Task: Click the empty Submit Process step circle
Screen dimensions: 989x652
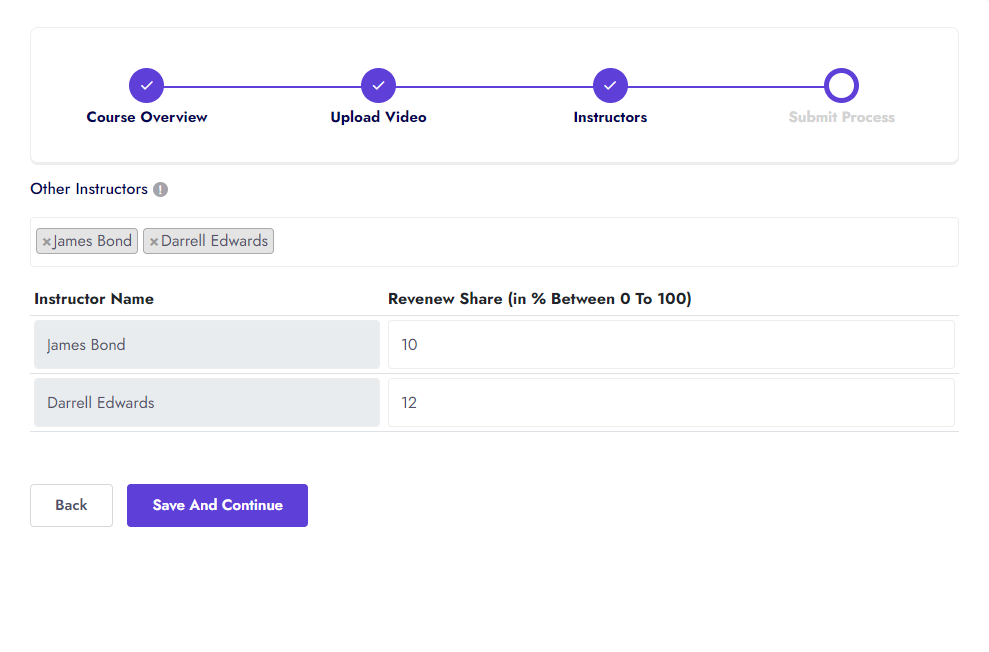Action: (x=841, y=86)
